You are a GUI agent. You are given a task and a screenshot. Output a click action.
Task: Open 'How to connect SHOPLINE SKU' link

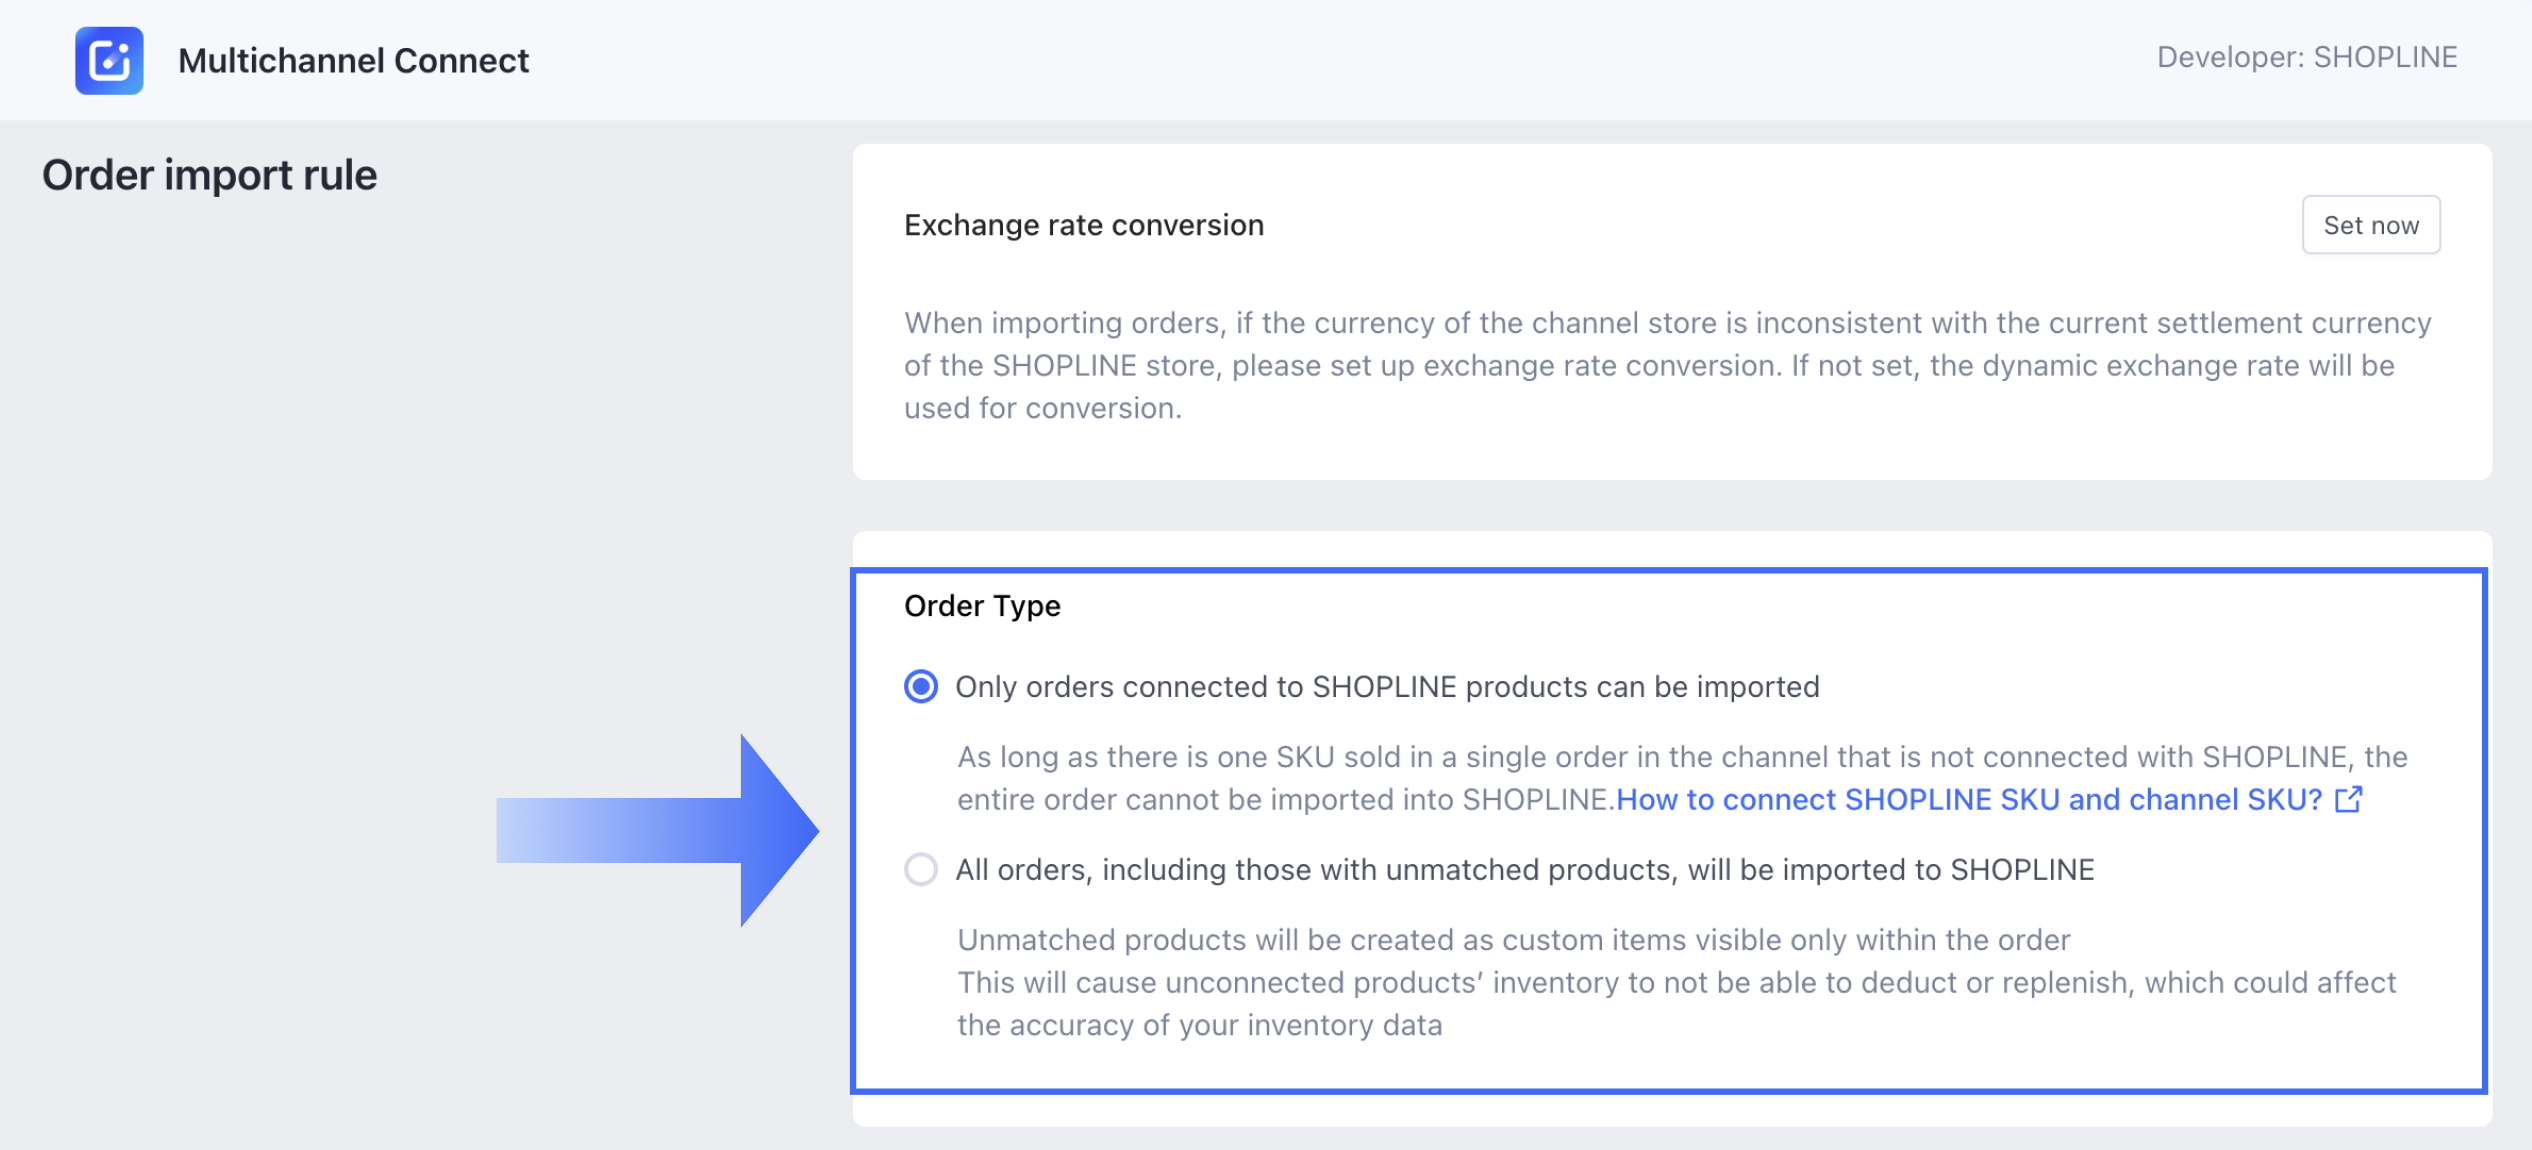pos(1968,800)
